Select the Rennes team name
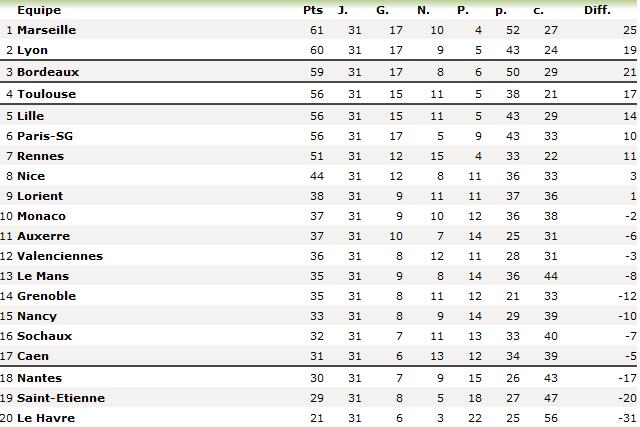Viewport: 640px width, 427px height. click(x=40, y=156)
